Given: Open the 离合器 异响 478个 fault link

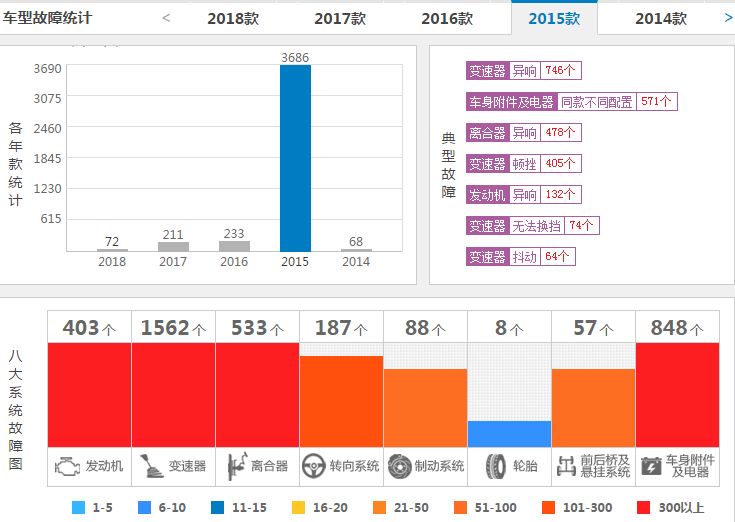Looking at the screenshot, I should coord(524,133).
